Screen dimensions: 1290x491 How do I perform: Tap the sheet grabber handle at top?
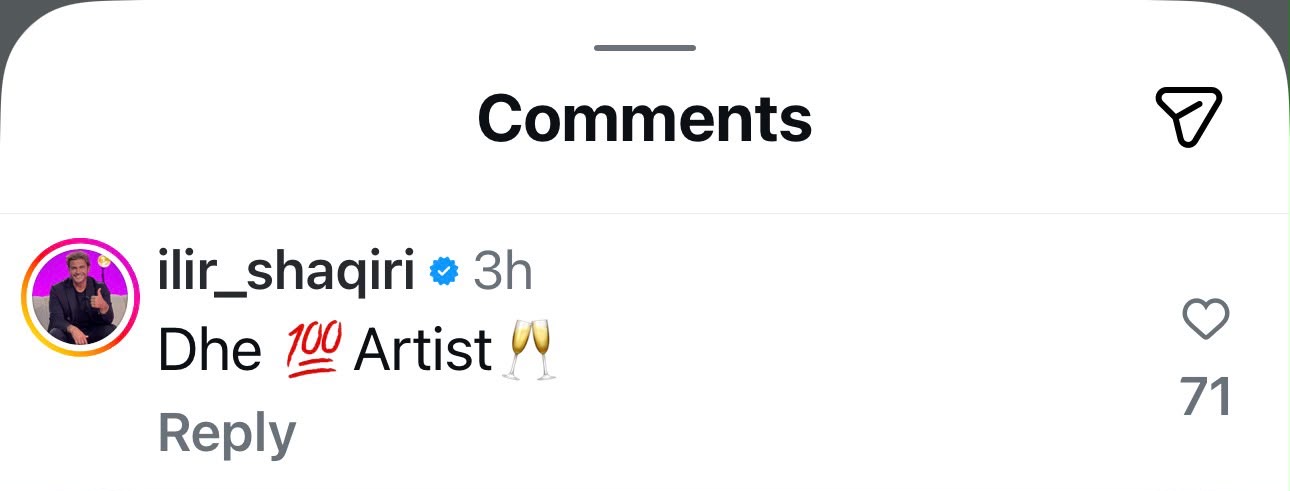coord(645,47)
